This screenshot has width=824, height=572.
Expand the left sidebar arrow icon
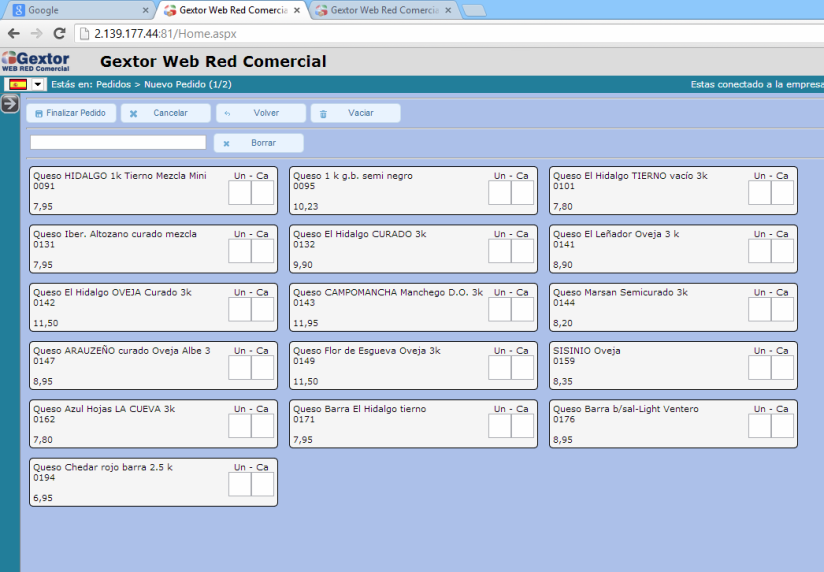click(x=9, y=104)
